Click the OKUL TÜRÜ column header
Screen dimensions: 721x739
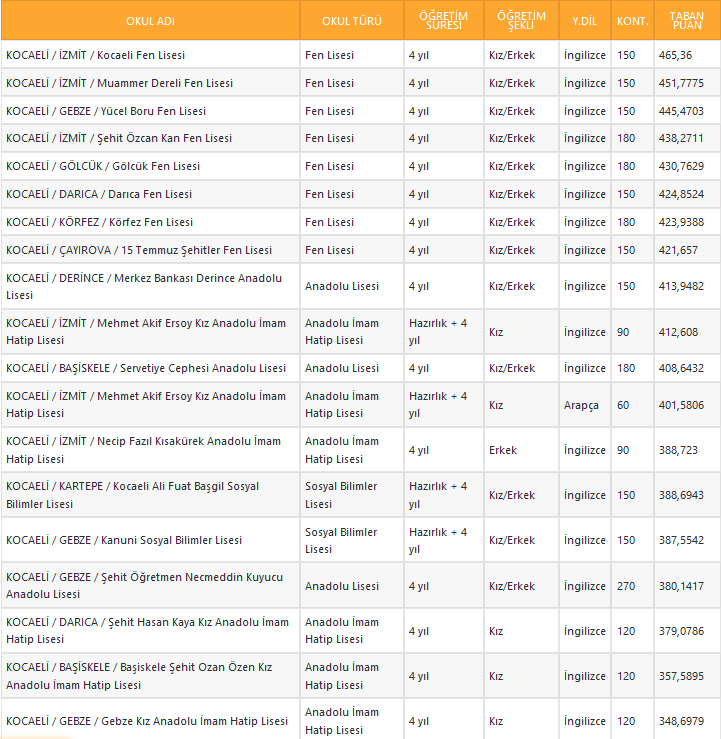point(352,21)
